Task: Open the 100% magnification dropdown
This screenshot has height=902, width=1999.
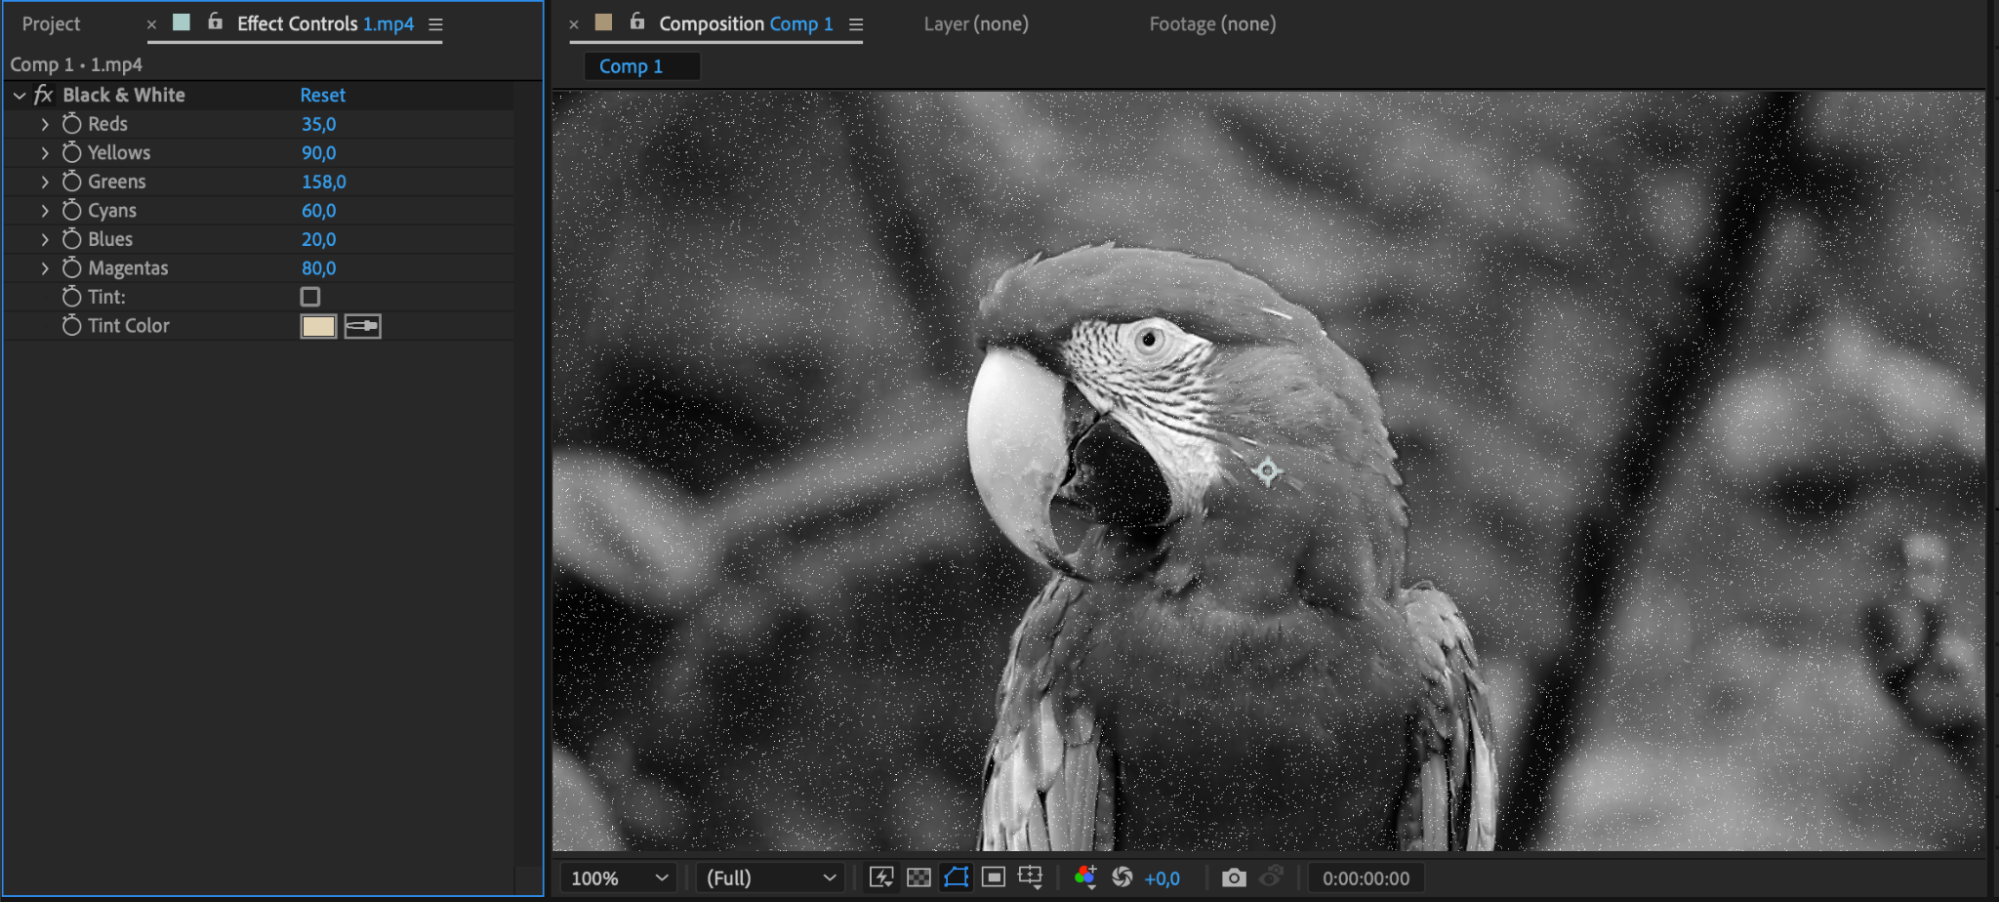Action: [619, 878]
